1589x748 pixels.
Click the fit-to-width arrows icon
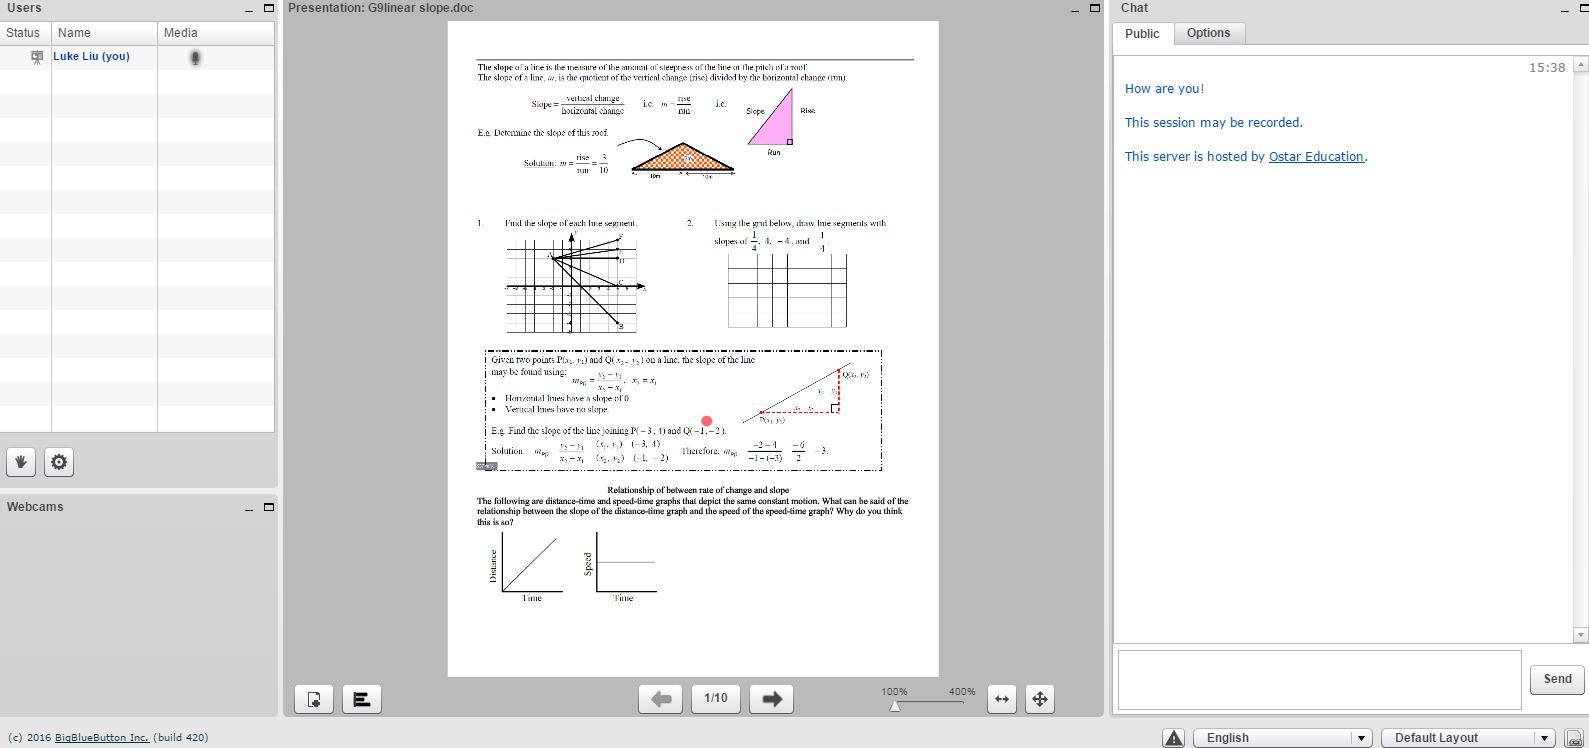point(1001,699)
